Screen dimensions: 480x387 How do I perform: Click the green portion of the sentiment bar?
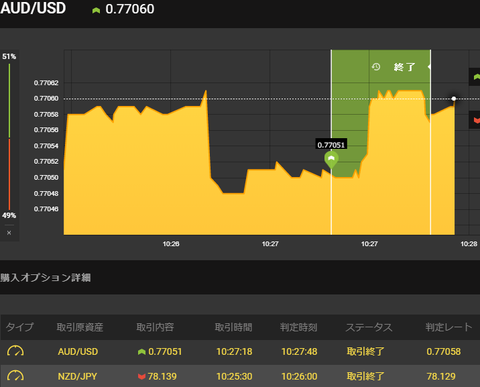[9, 100]
